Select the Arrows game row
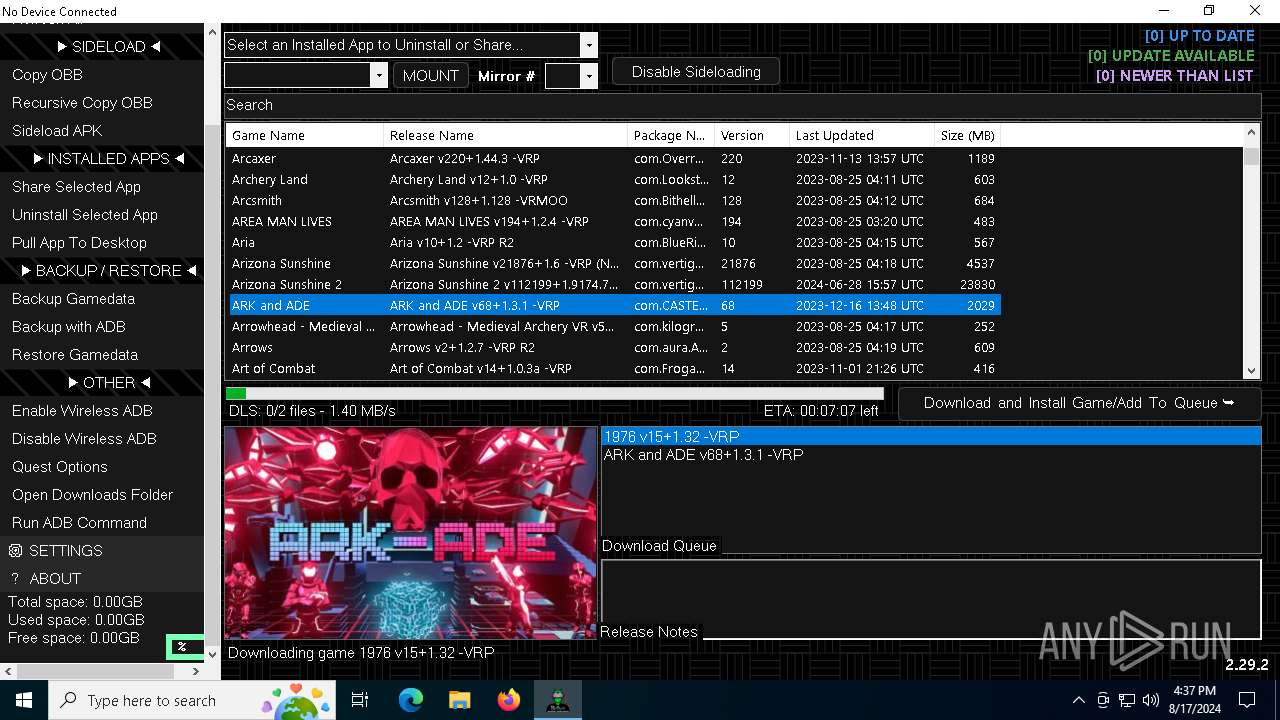Image resolution: width=1280 pixels, height=720 pixels. 614,347
